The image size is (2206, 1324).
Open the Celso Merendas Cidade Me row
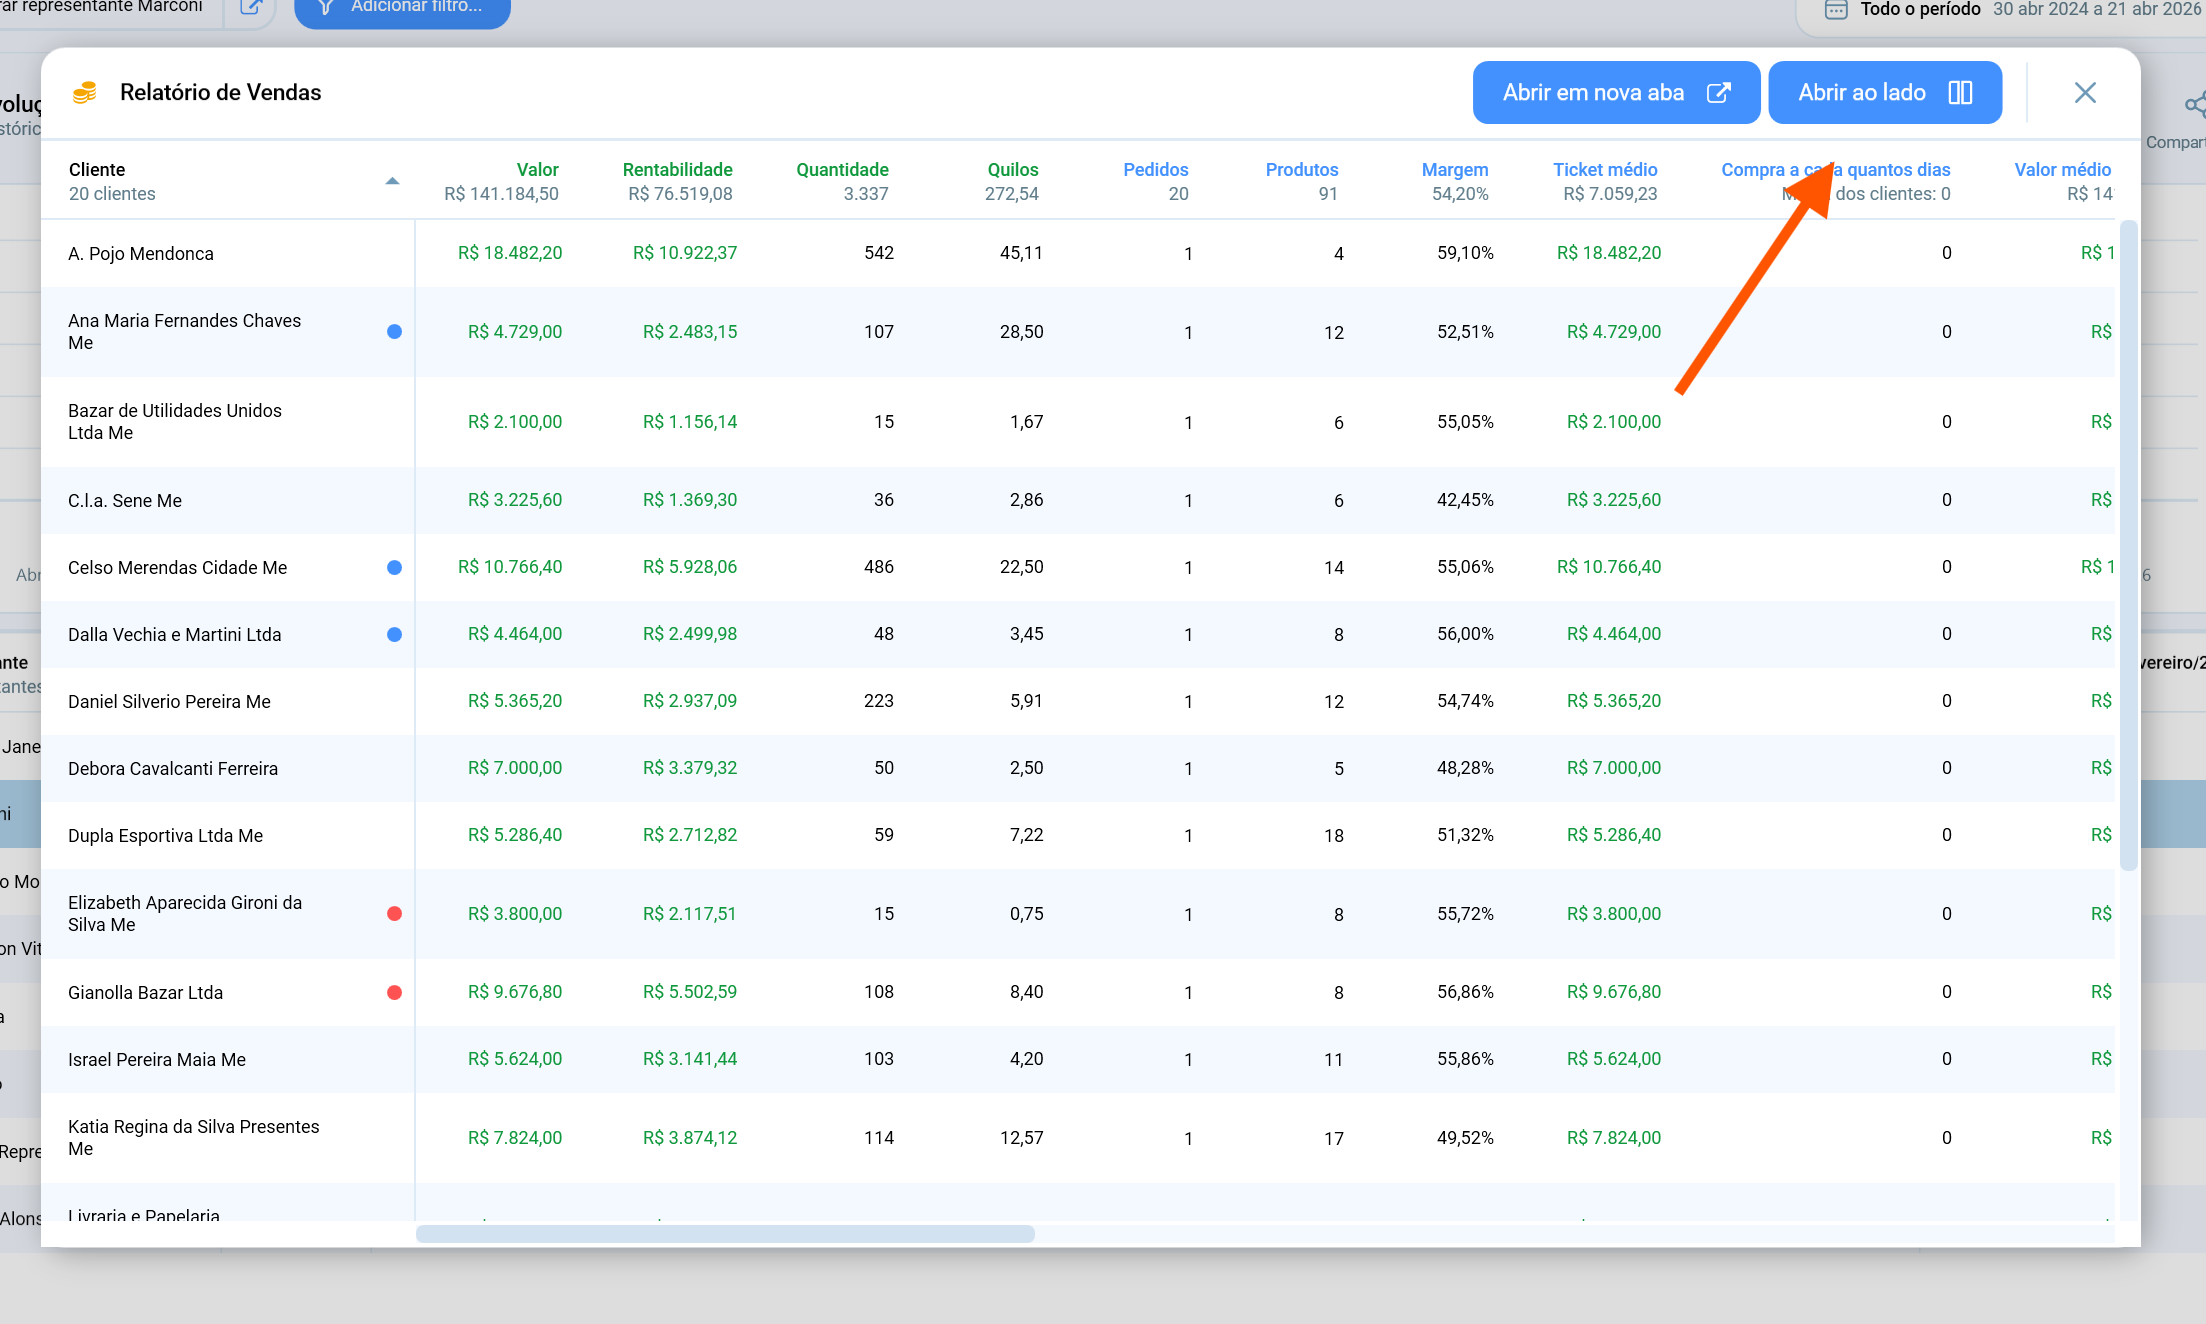point(1078,567)
